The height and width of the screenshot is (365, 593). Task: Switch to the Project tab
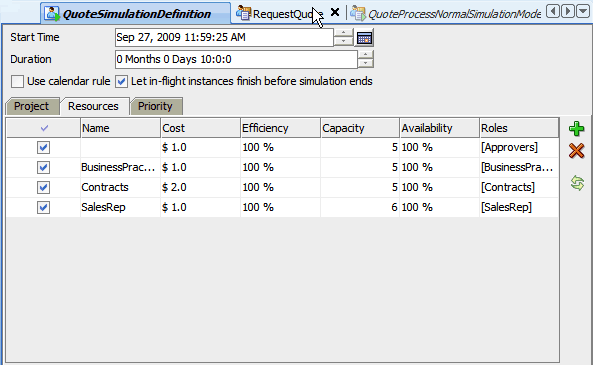pyautogui.click(x=32, y=106)
